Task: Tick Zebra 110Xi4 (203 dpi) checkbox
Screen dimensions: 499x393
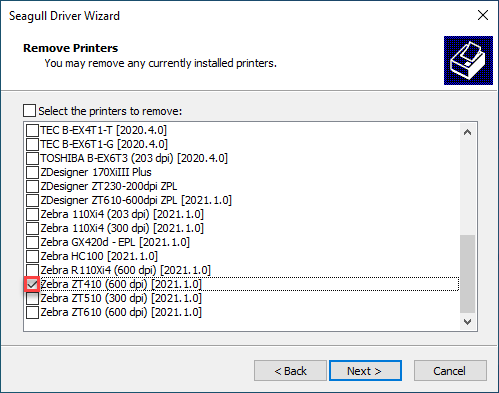Action: [32, 214]
